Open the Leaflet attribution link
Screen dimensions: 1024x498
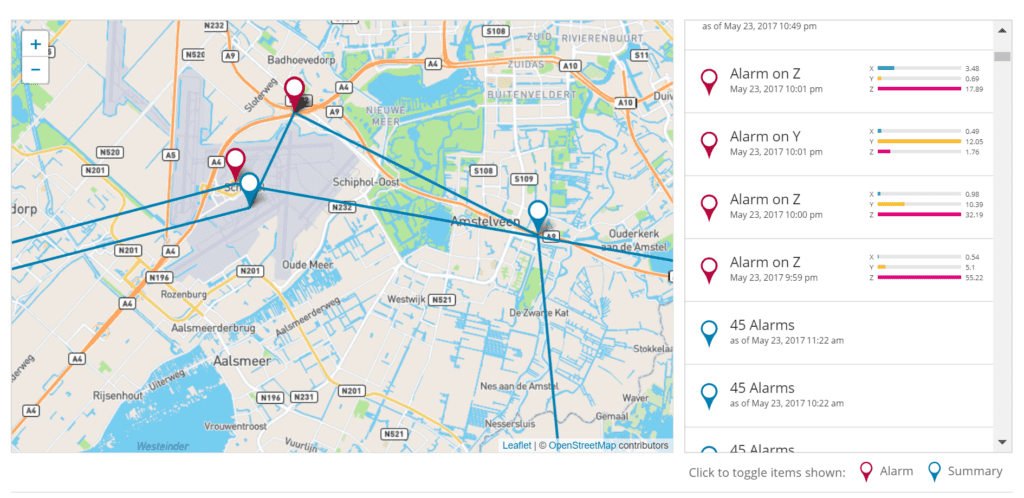click(517, 446)
